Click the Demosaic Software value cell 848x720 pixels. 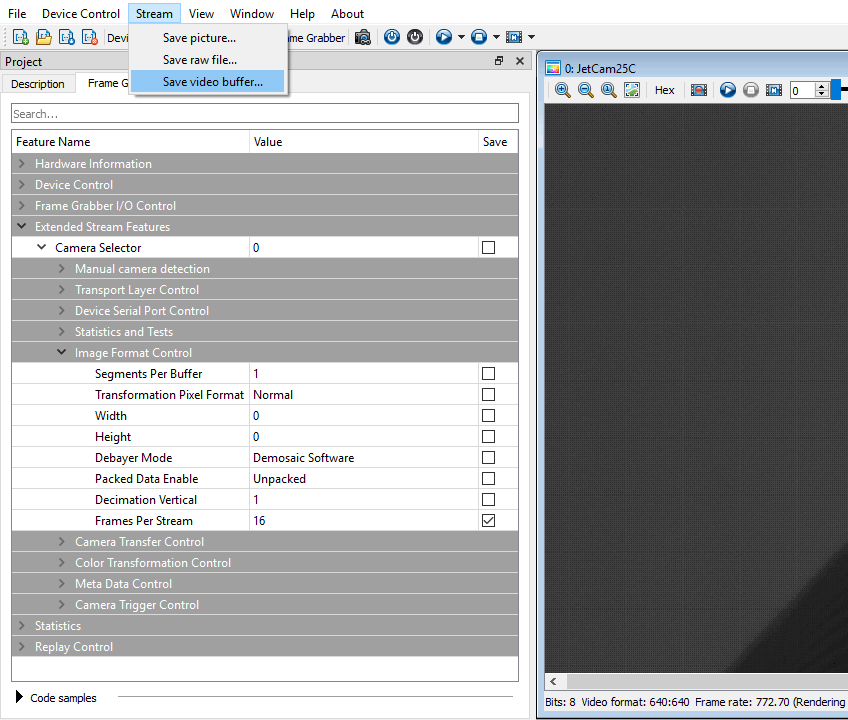364,458
